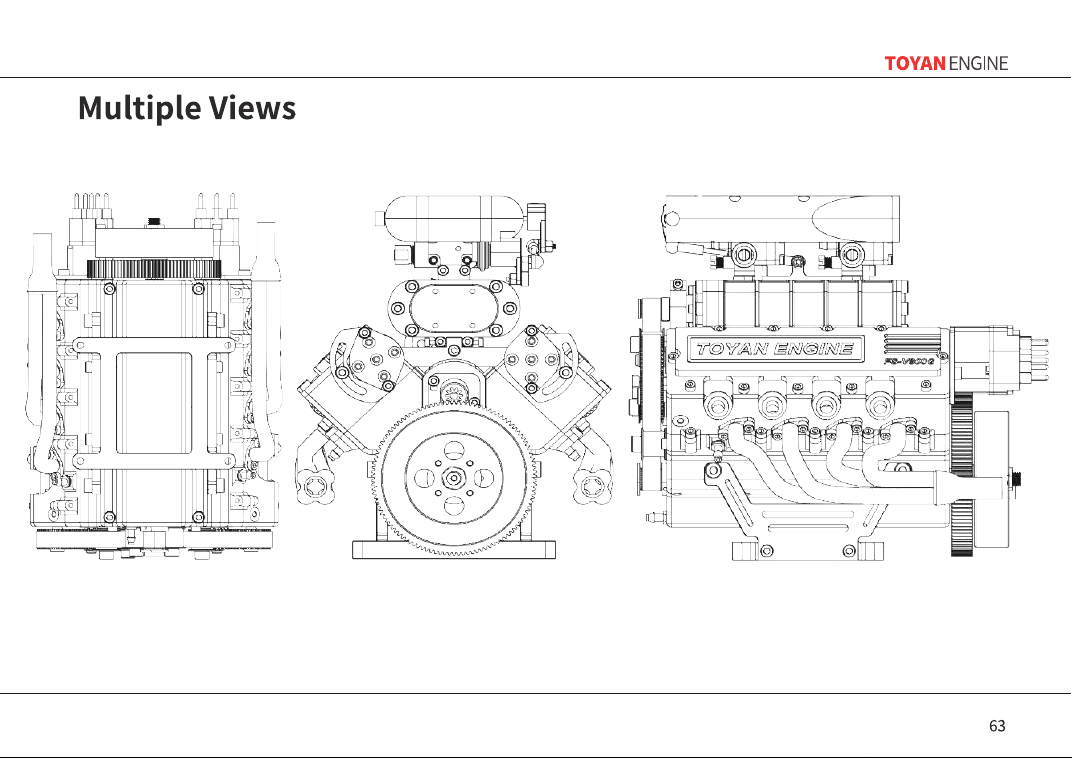
Task: Click the TOYAN ENGINE logo in header
Action: [x=946, y=64]
